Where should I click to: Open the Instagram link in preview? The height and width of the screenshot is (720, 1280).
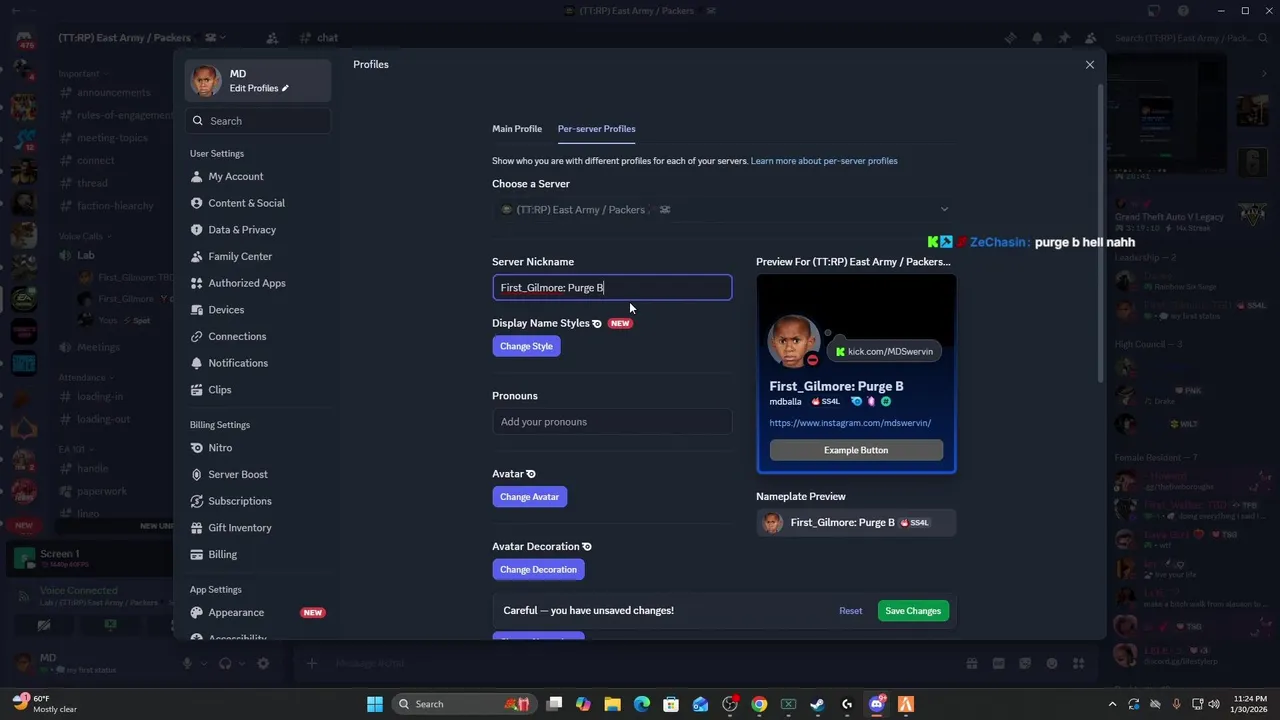850,423
